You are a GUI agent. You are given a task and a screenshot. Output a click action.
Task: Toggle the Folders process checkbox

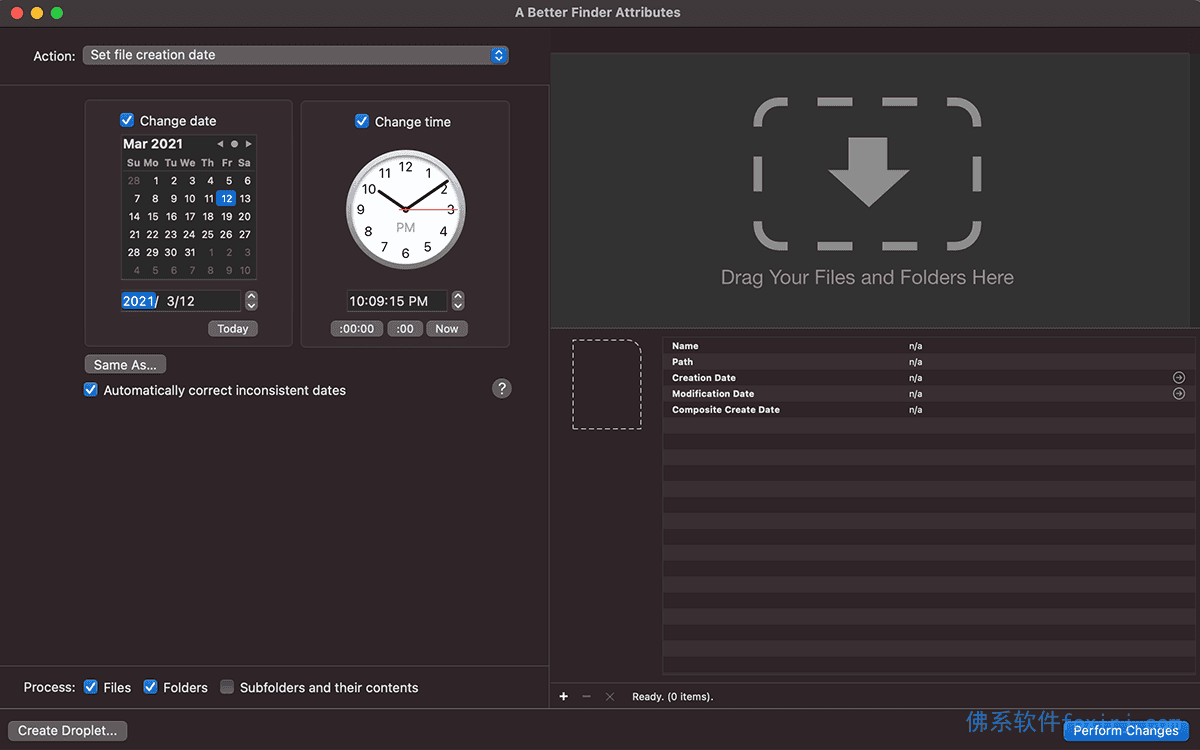pyautogui.click(x=151, y=687)
